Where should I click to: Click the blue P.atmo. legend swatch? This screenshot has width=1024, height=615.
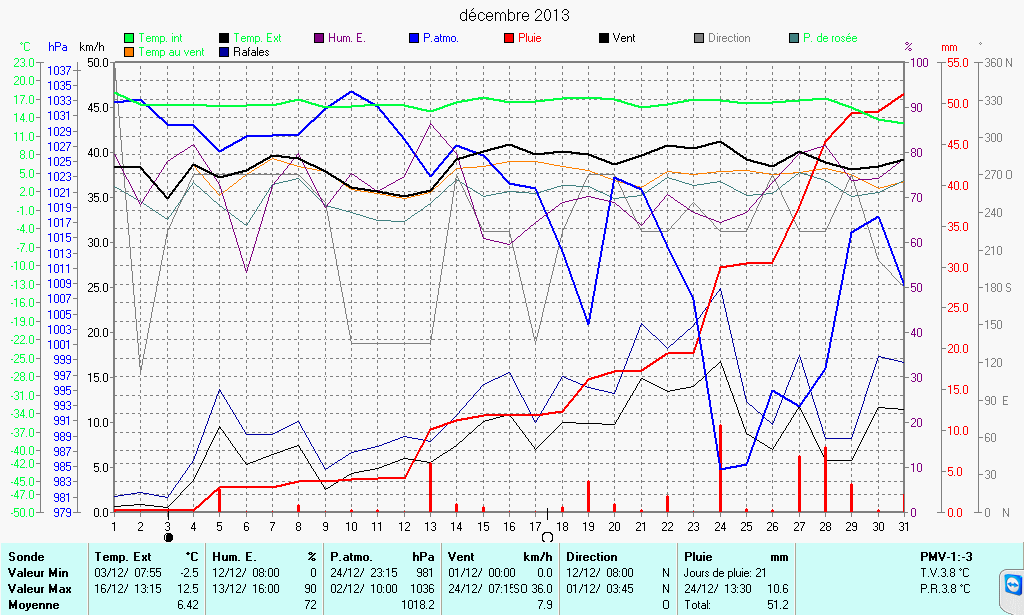[414, 38]
